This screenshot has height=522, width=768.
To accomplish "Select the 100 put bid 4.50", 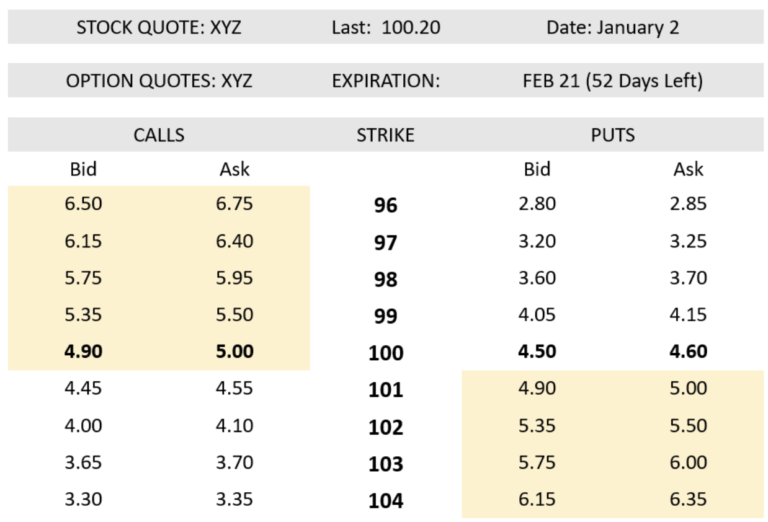I will click(x=537, y=351).
